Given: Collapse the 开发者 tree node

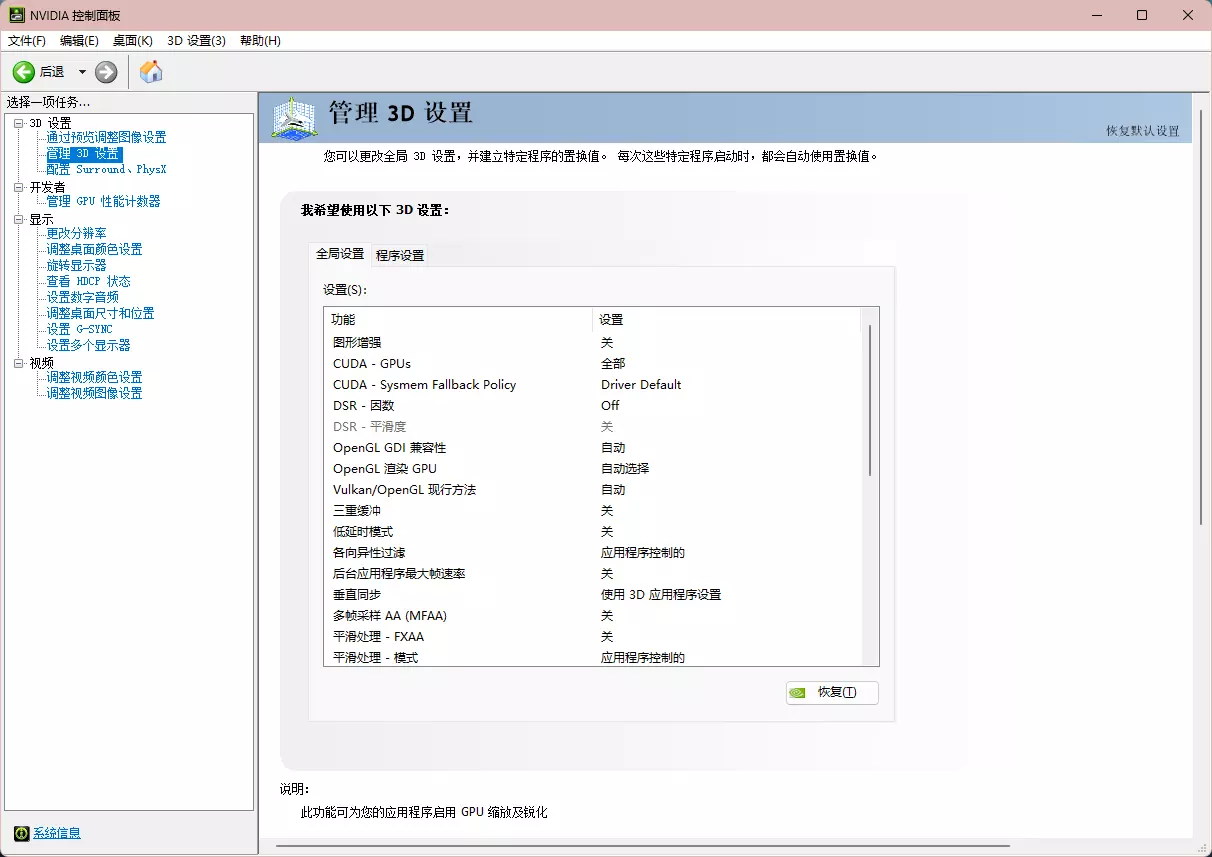Looking at the screenshot, I should click(18, 187).
